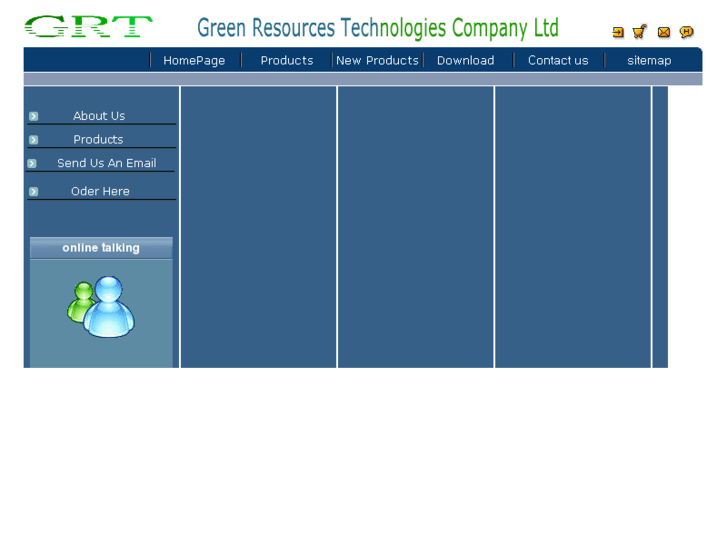Image resolution: width=727 pixels, height=545 pixels.
Task: Open Products in the top navigation bar
Action: pos(287,60)
